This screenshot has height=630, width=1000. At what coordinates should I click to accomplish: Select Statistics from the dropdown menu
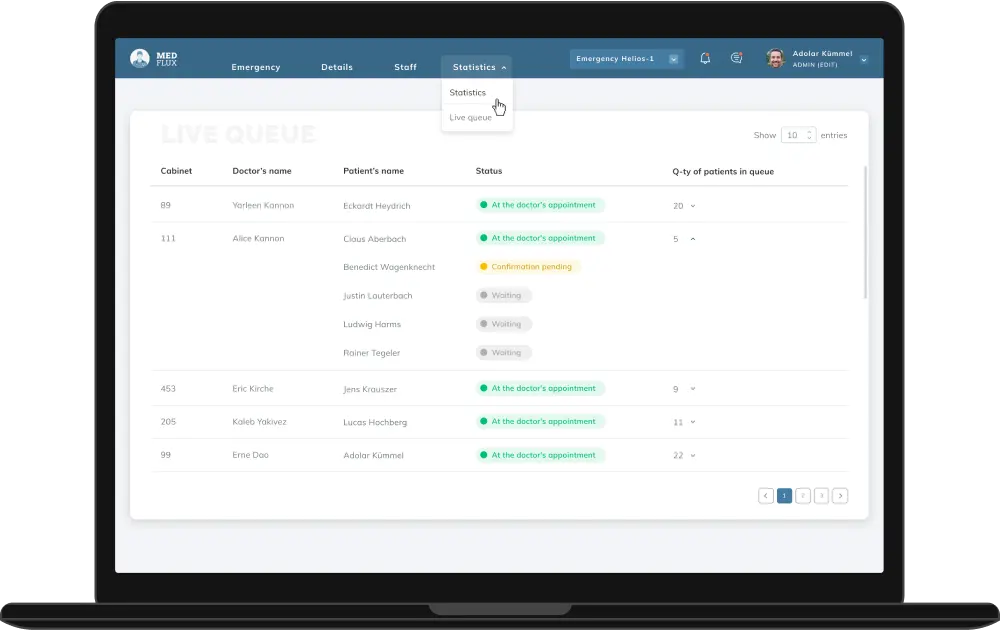(467, 93)
